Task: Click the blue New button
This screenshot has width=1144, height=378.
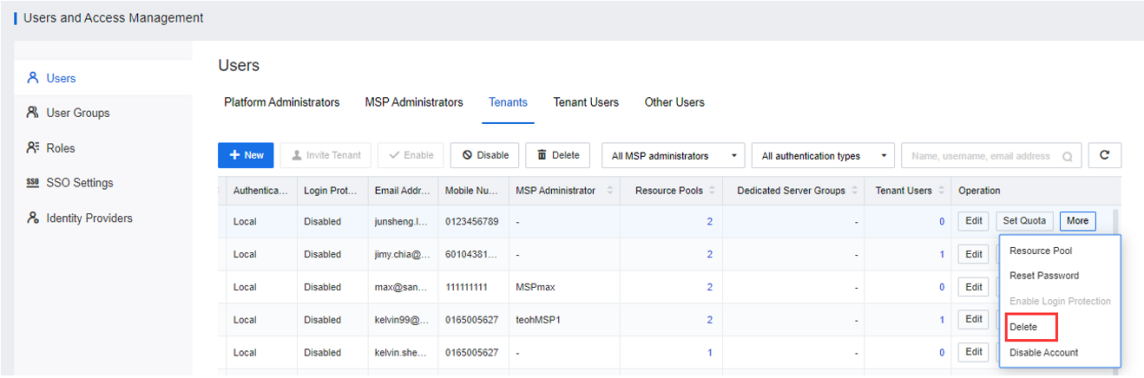Action: coord(246,155)
